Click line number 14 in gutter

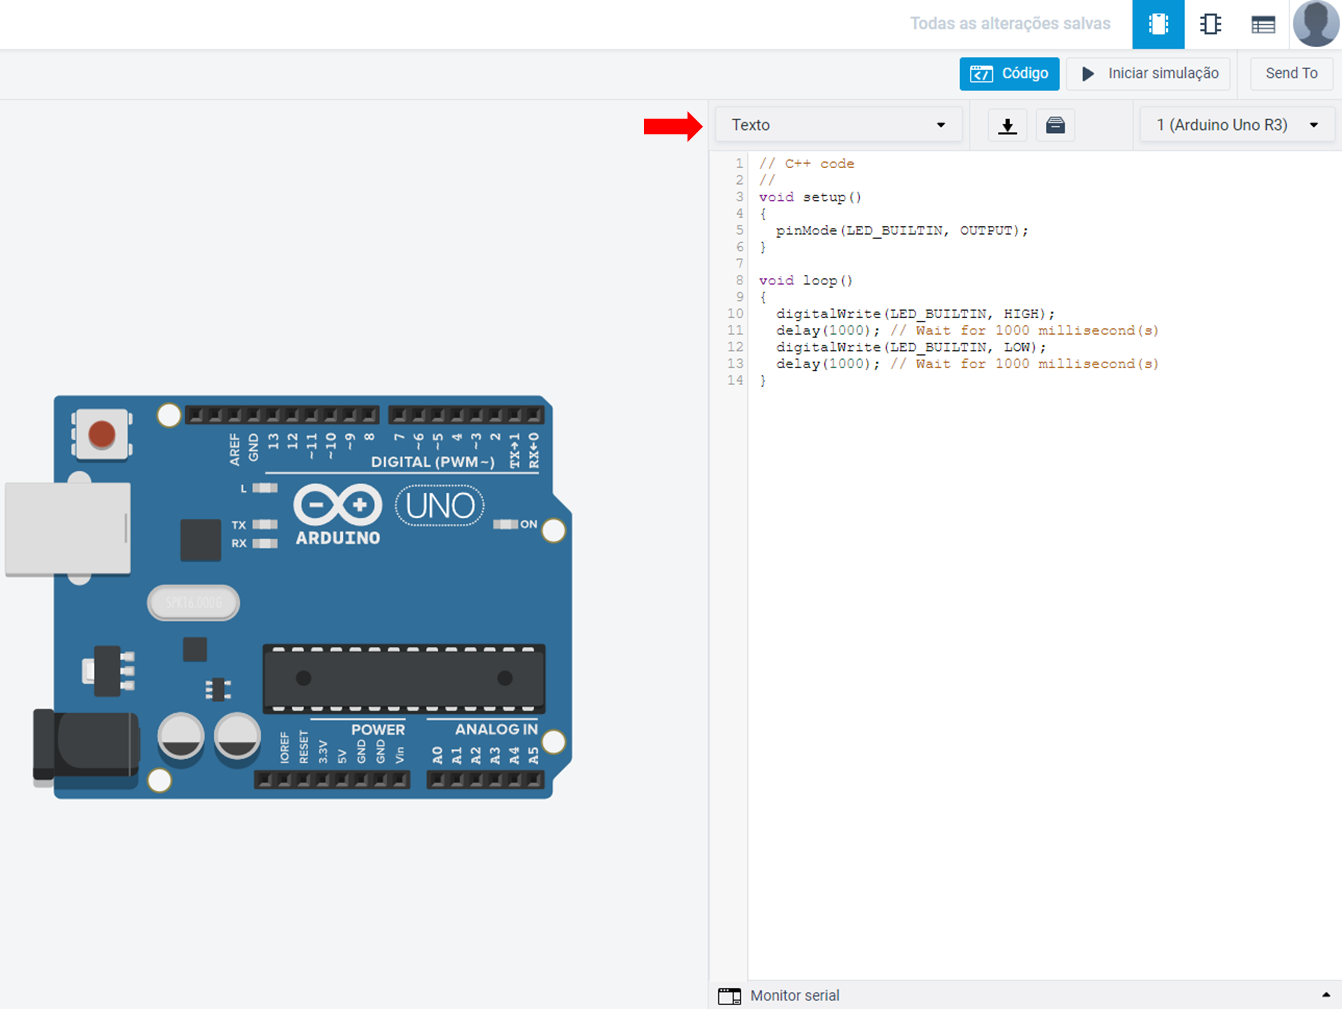coord(735,380)
